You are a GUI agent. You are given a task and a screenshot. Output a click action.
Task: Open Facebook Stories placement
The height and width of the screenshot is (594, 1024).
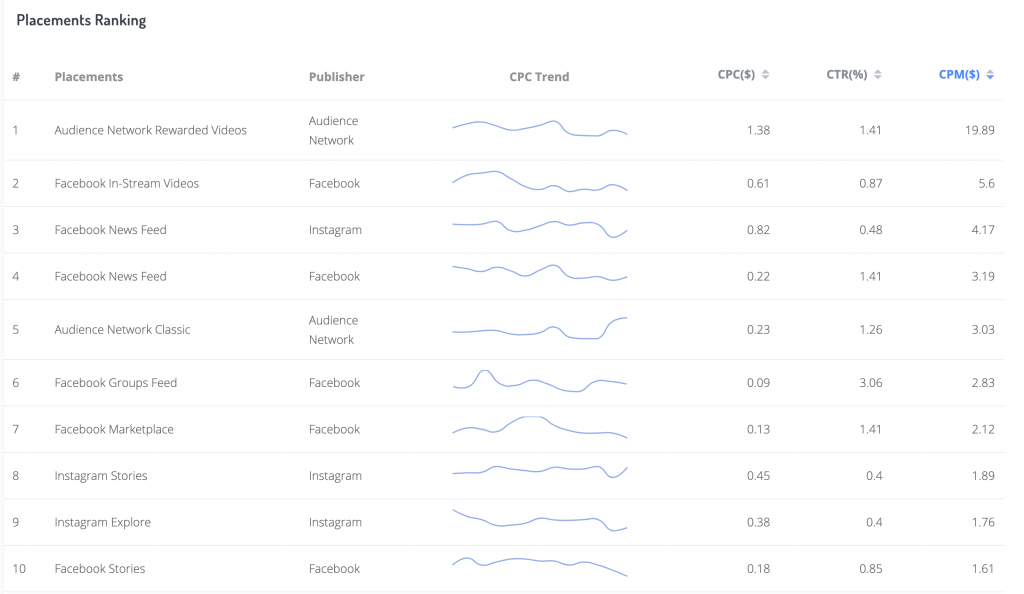[x=99, y=569]
